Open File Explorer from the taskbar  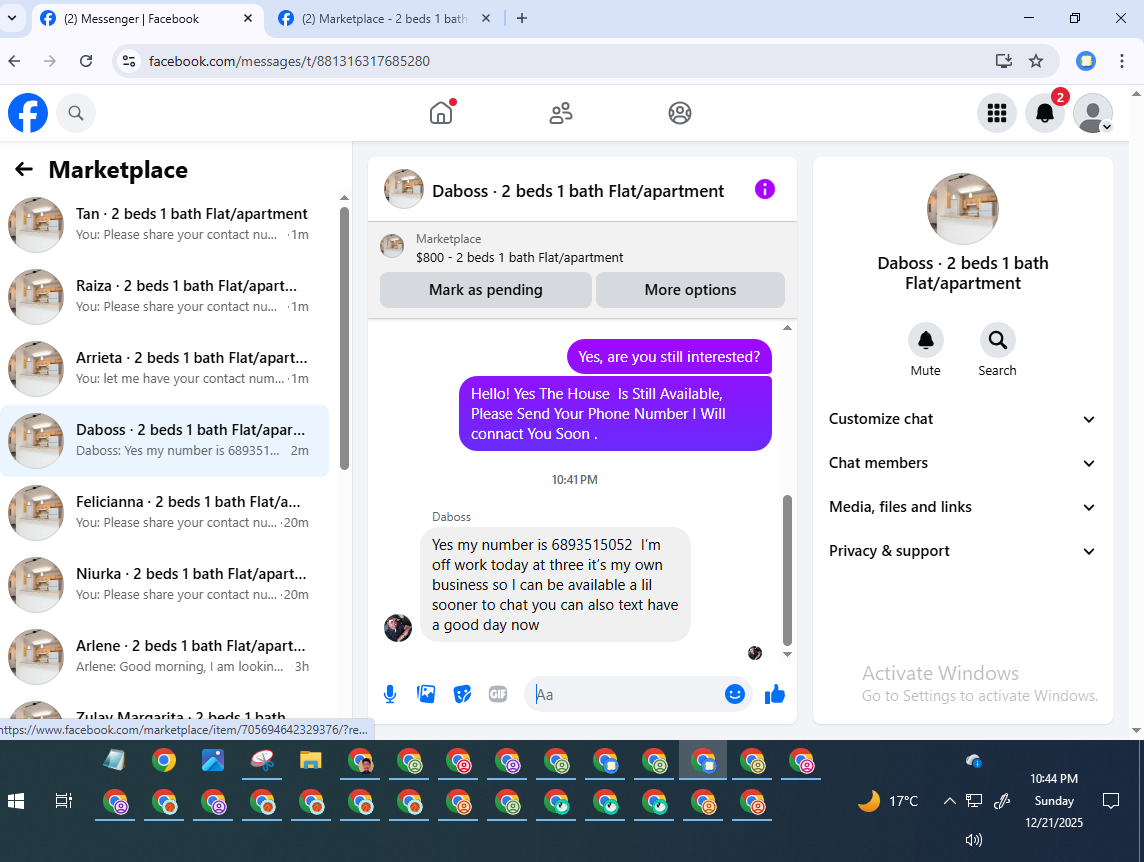[311, 761]
